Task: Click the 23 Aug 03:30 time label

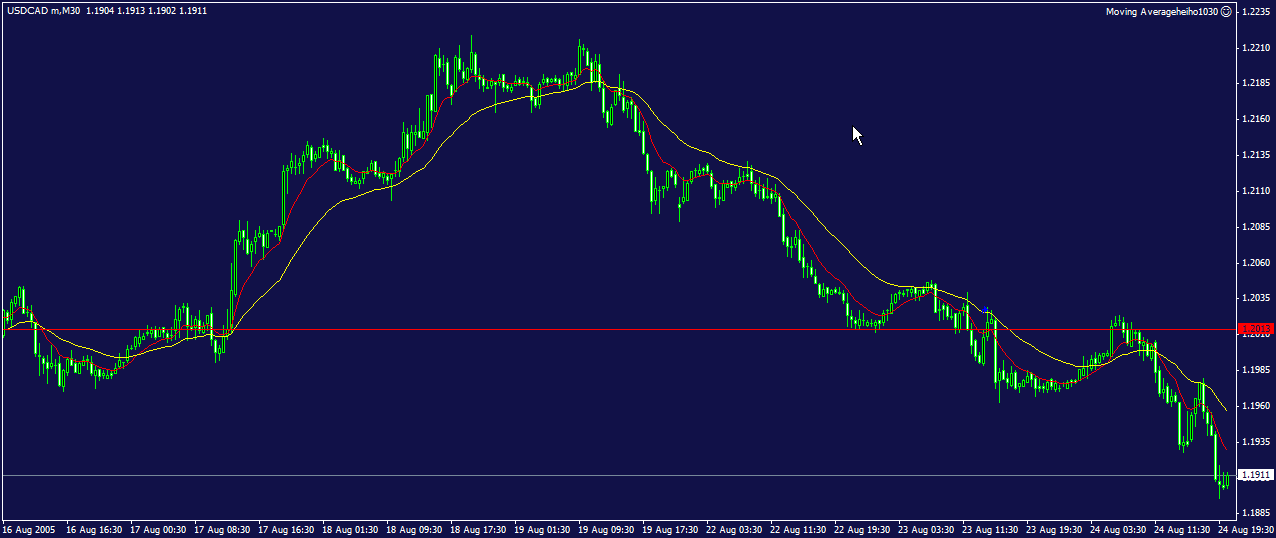Action: pos(926,528)
